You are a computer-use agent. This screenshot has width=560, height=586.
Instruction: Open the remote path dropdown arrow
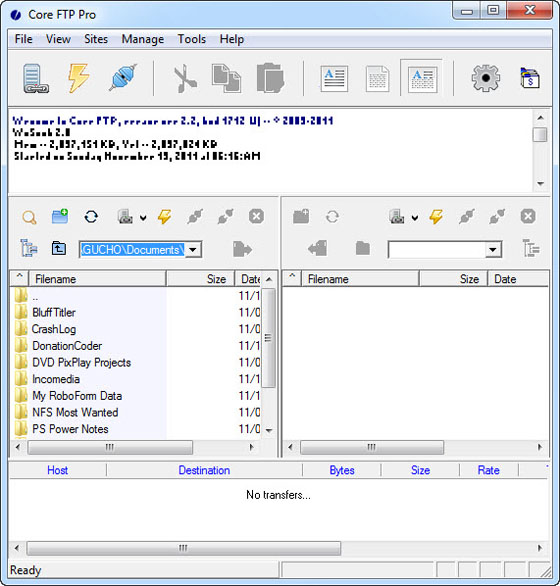click(x=493, y=250)
